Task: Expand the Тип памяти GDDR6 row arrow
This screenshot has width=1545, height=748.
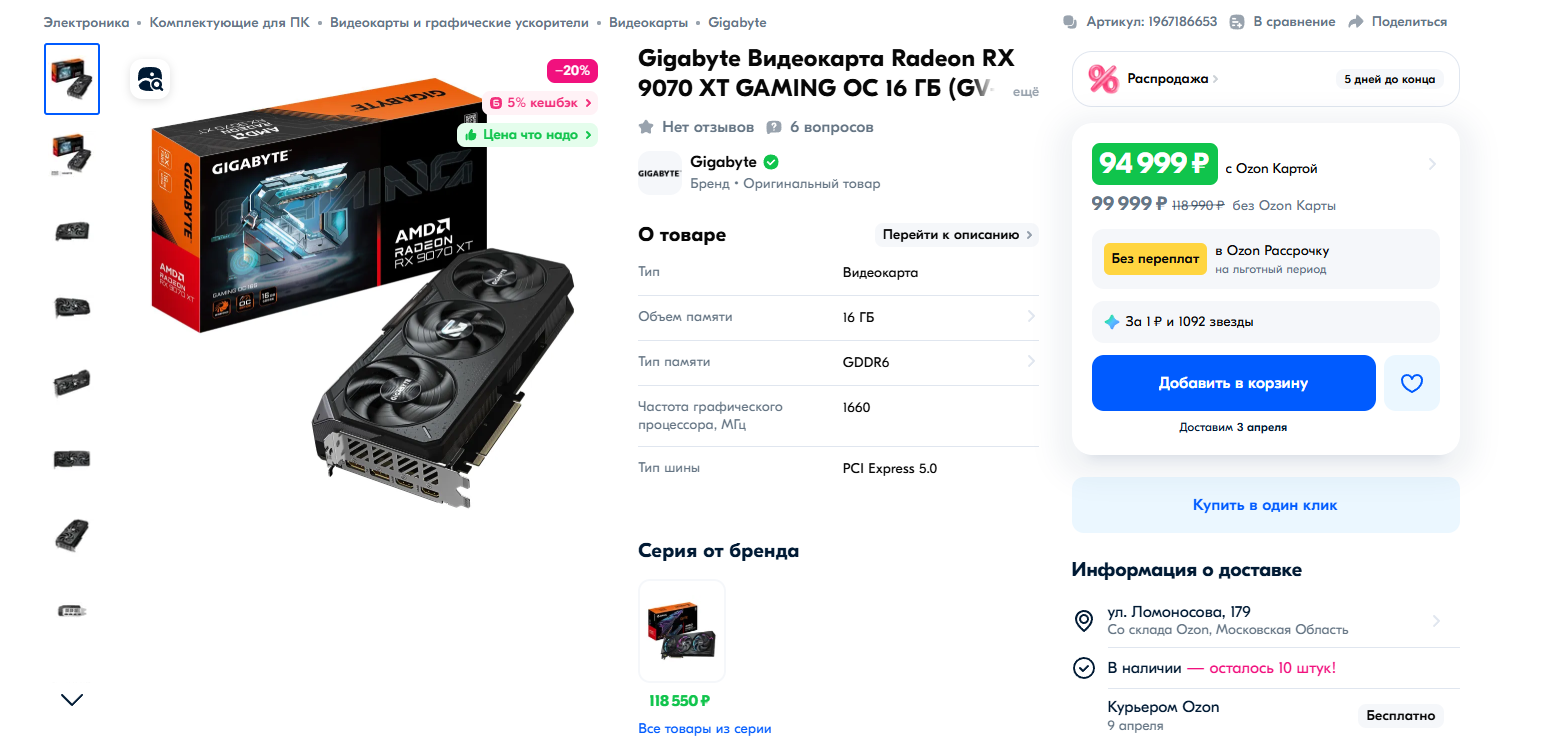Action: (x=1031, y=362)
